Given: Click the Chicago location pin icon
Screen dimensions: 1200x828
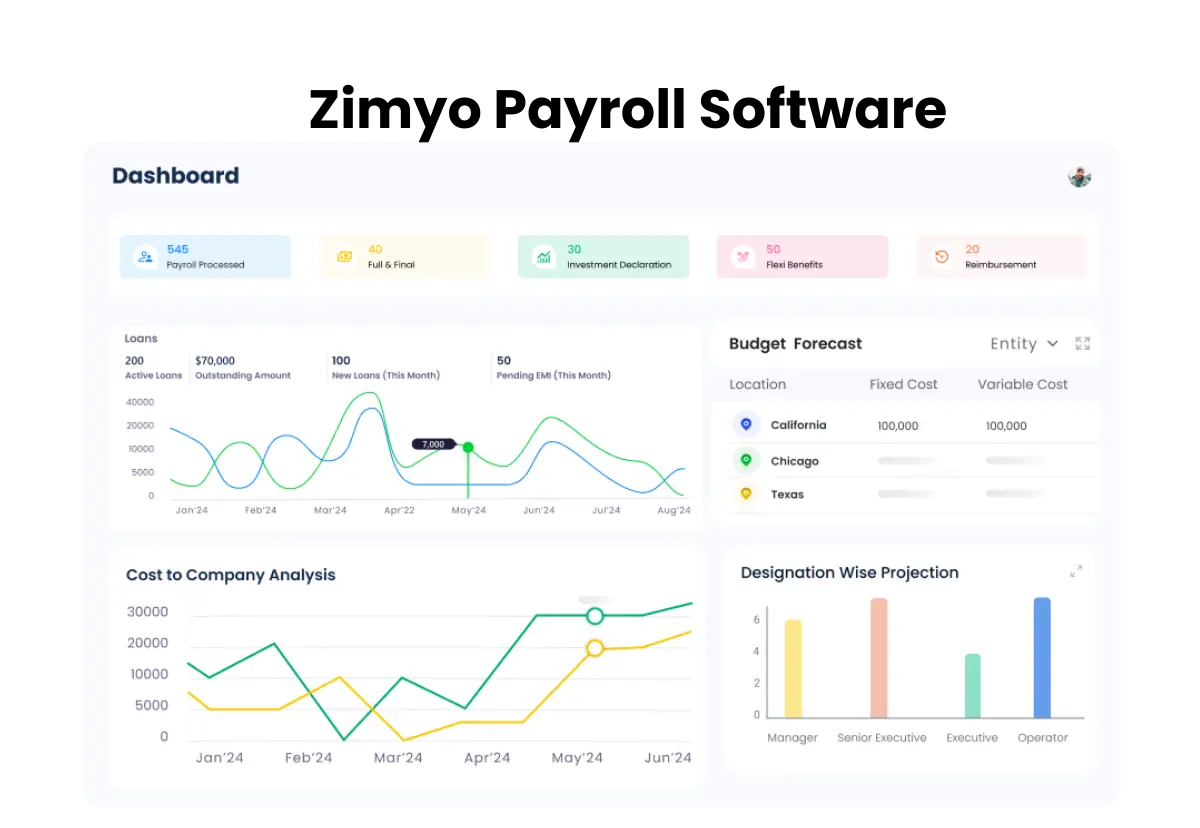Looking at the screenshot, I should (x=745, y=461).
